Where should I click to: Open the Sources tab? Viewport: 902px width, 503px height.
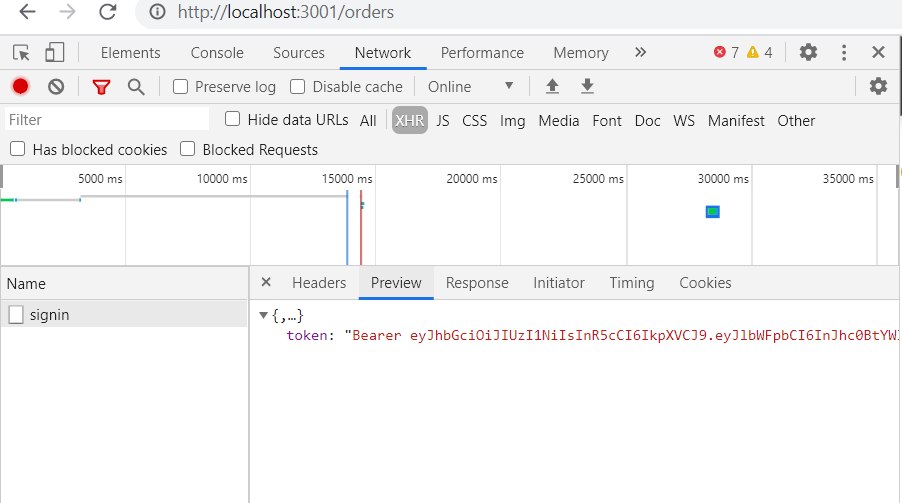click(299, 52)
